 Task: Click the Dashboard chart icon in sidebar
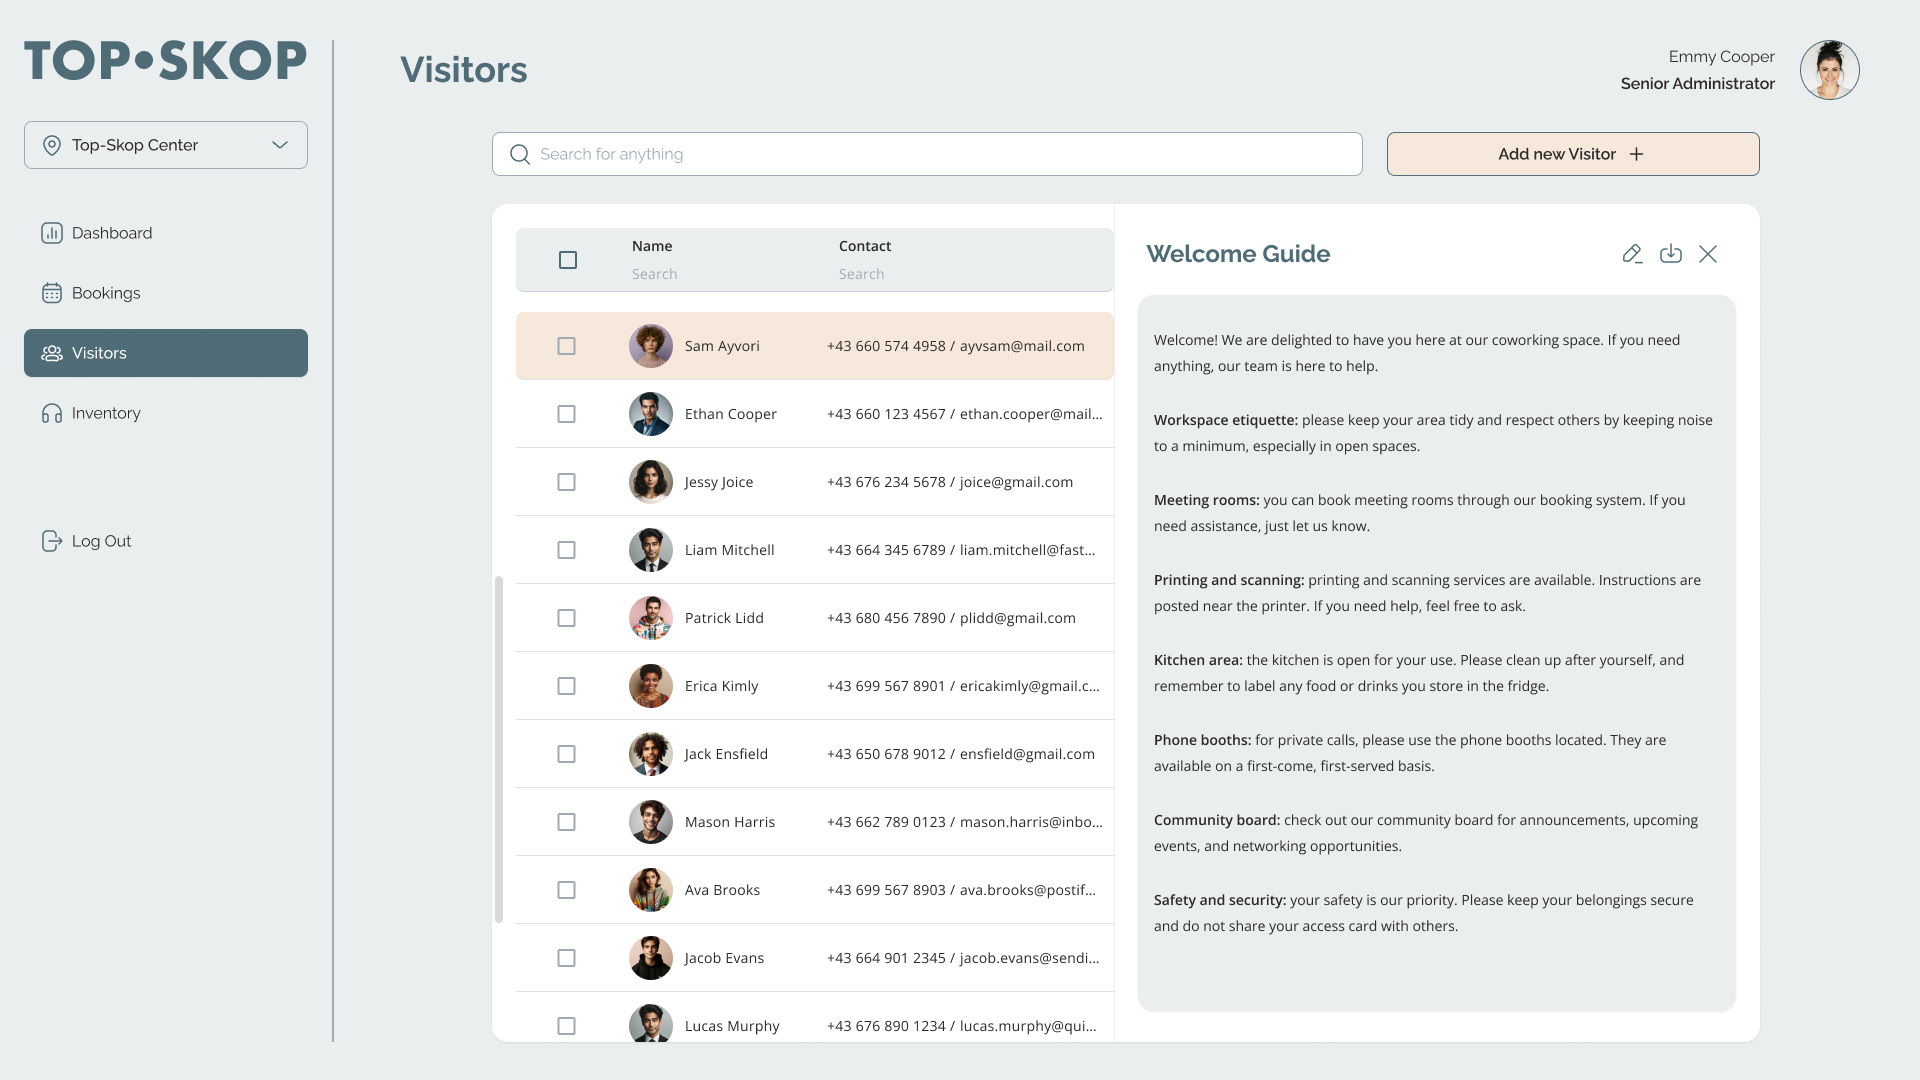pyautogui.click(x=52, y=233)
